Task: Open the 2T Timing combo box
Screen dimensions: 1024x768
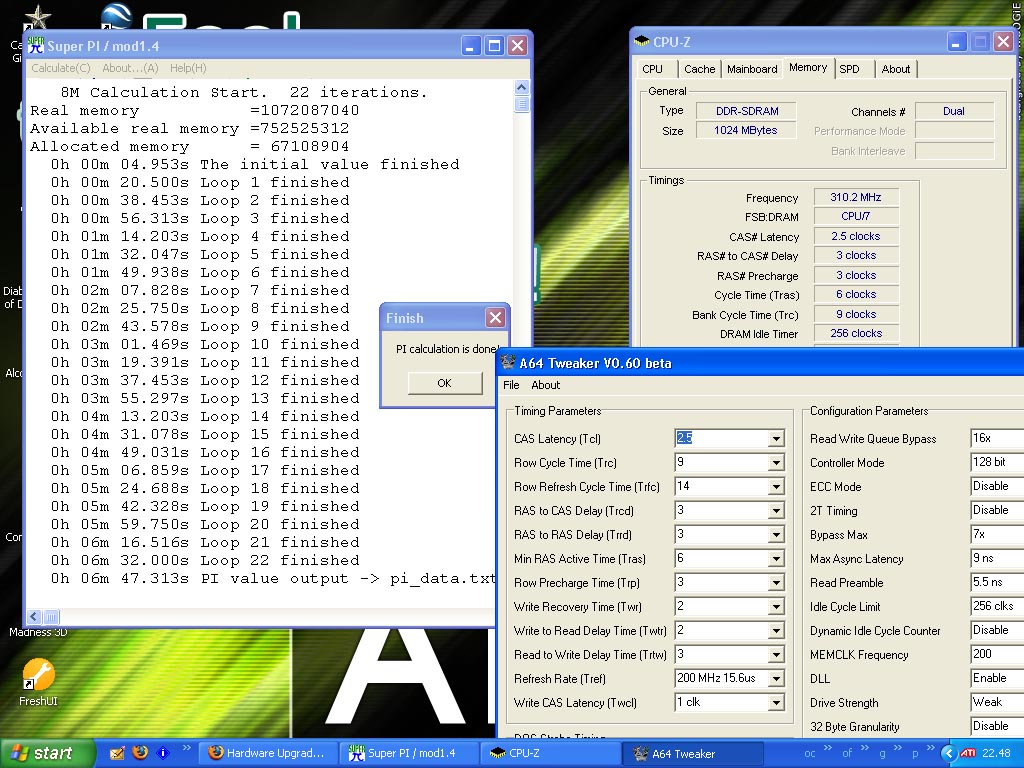Action: coord(997,510)
